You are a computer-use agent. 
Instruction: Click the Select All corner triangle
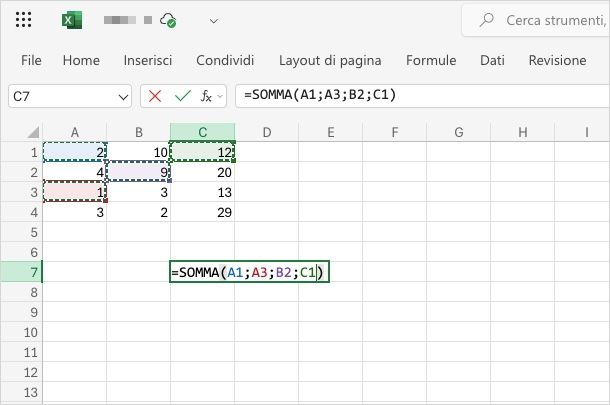pos(33,132)
